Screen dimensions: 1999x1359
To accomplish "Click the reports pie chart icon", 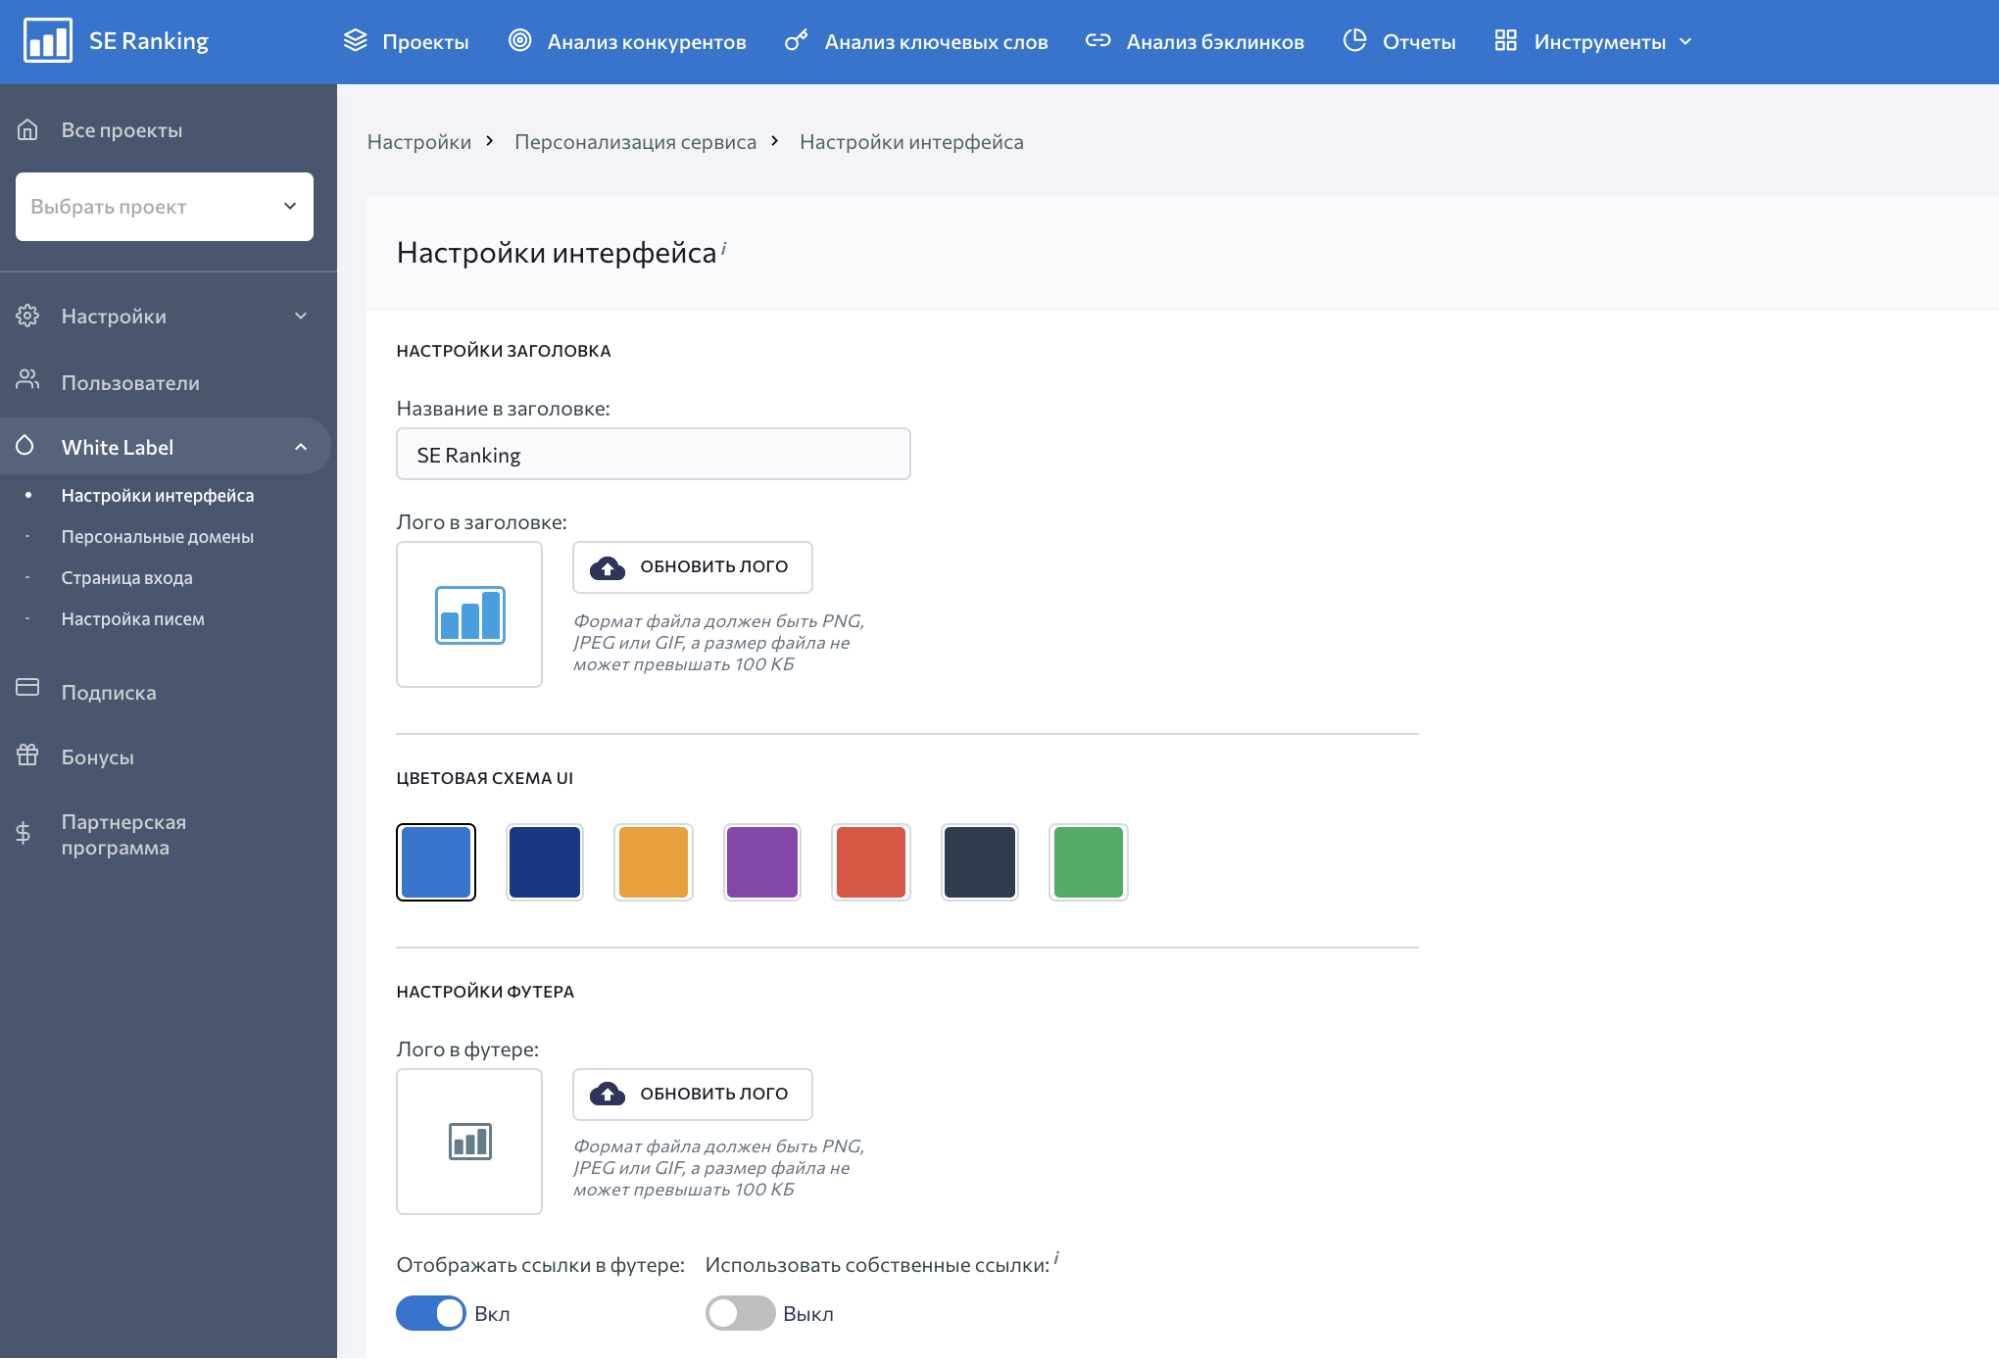I will 1354,41.
